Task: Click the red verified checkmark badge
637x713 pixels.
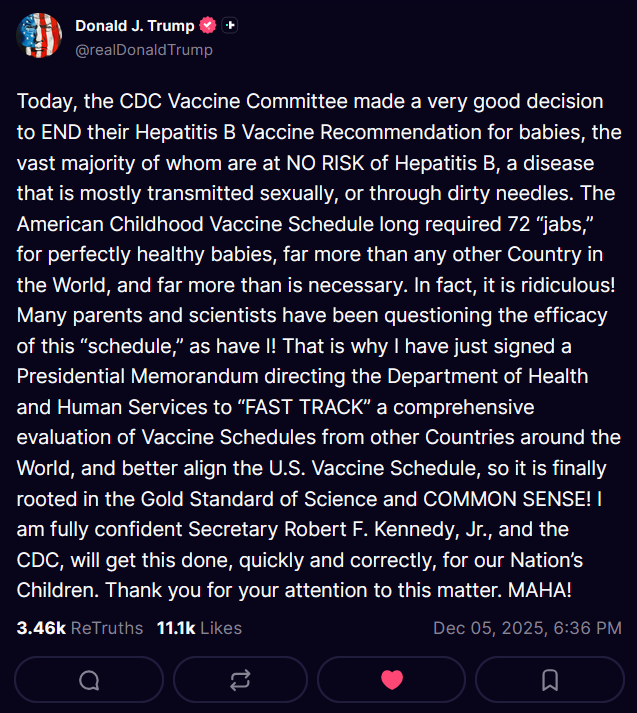Action: pyautogui.click(x=208, y=26)
